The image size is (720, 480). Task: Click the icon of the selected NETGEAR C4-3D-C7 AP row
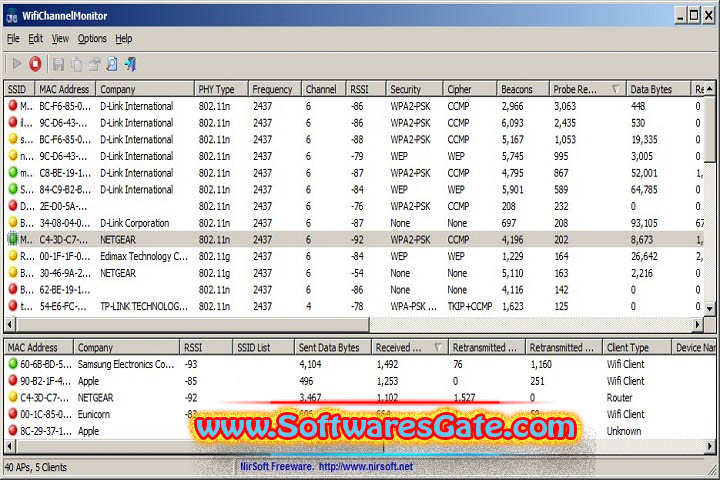point(13,239)
